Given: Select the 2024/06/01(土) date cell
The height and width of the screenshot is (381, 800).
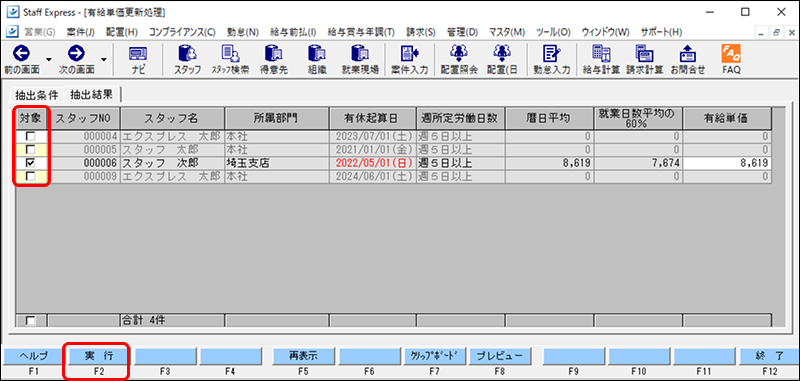Looking at the screenshot, I should pyautogui.click(x=372, y=176).
